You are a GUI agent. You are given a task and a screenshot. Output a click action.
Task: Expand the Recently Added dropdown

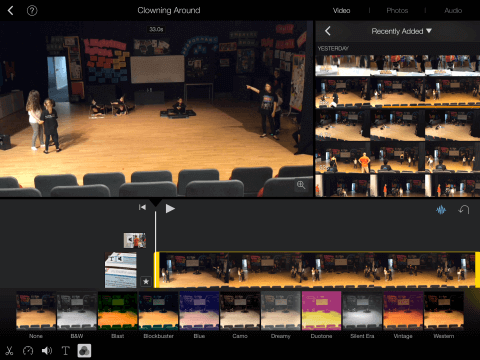click(x=401, y=31)
